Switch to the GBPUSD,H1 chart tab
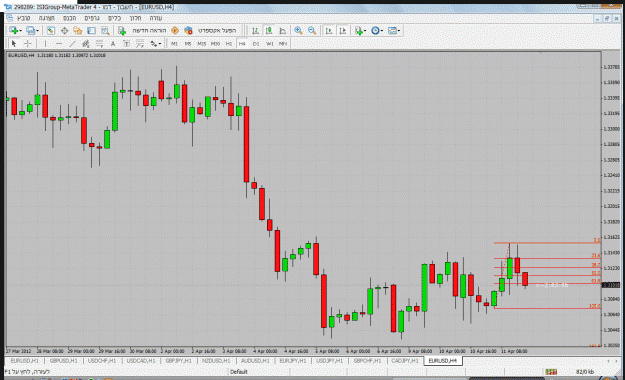The height and width of the screenshot is (380, 625). tap(64, 361)
